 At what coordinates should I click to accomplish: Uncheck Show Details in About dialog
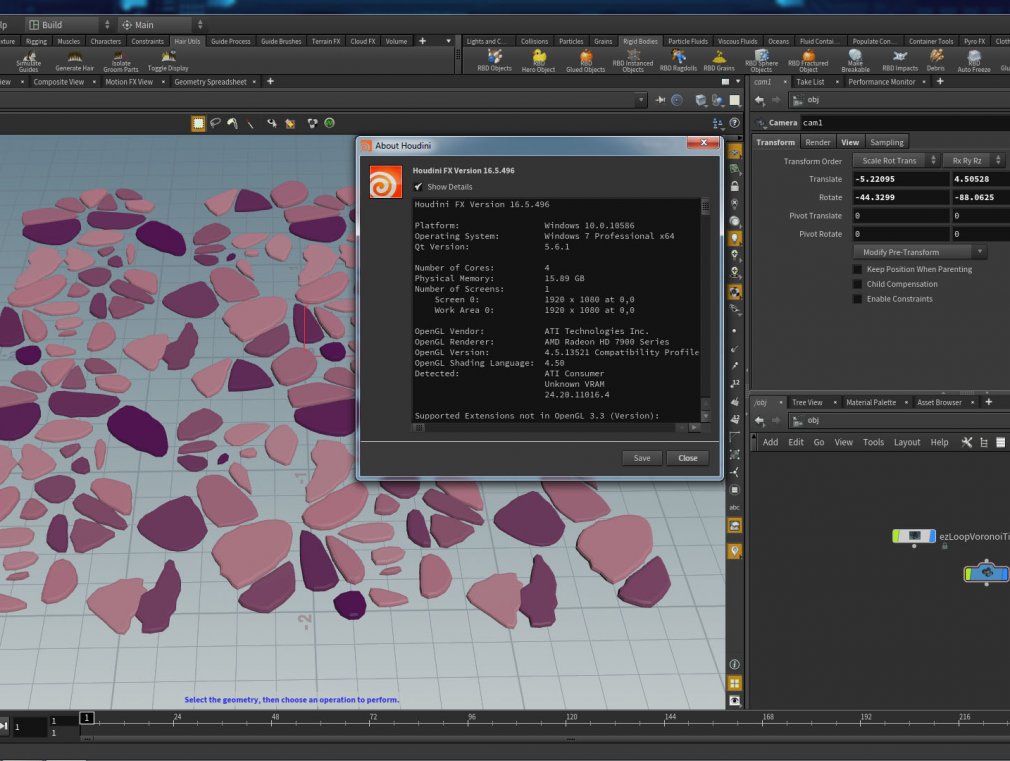[x=419, y=187]
